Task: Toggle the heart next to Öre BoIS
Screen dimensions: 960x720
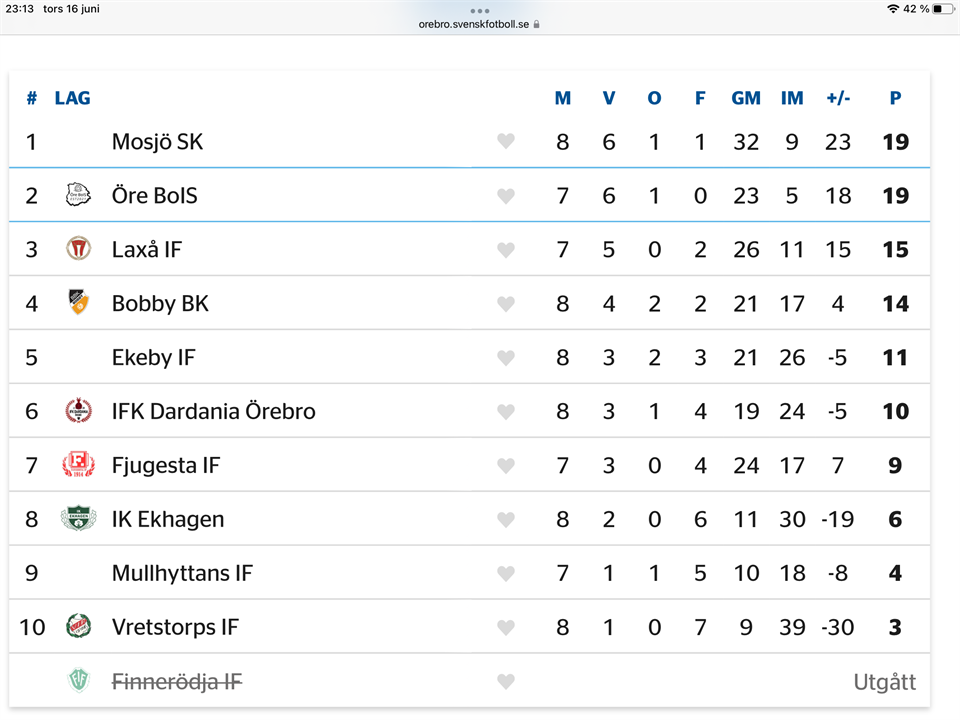Action: coord(505,196)
